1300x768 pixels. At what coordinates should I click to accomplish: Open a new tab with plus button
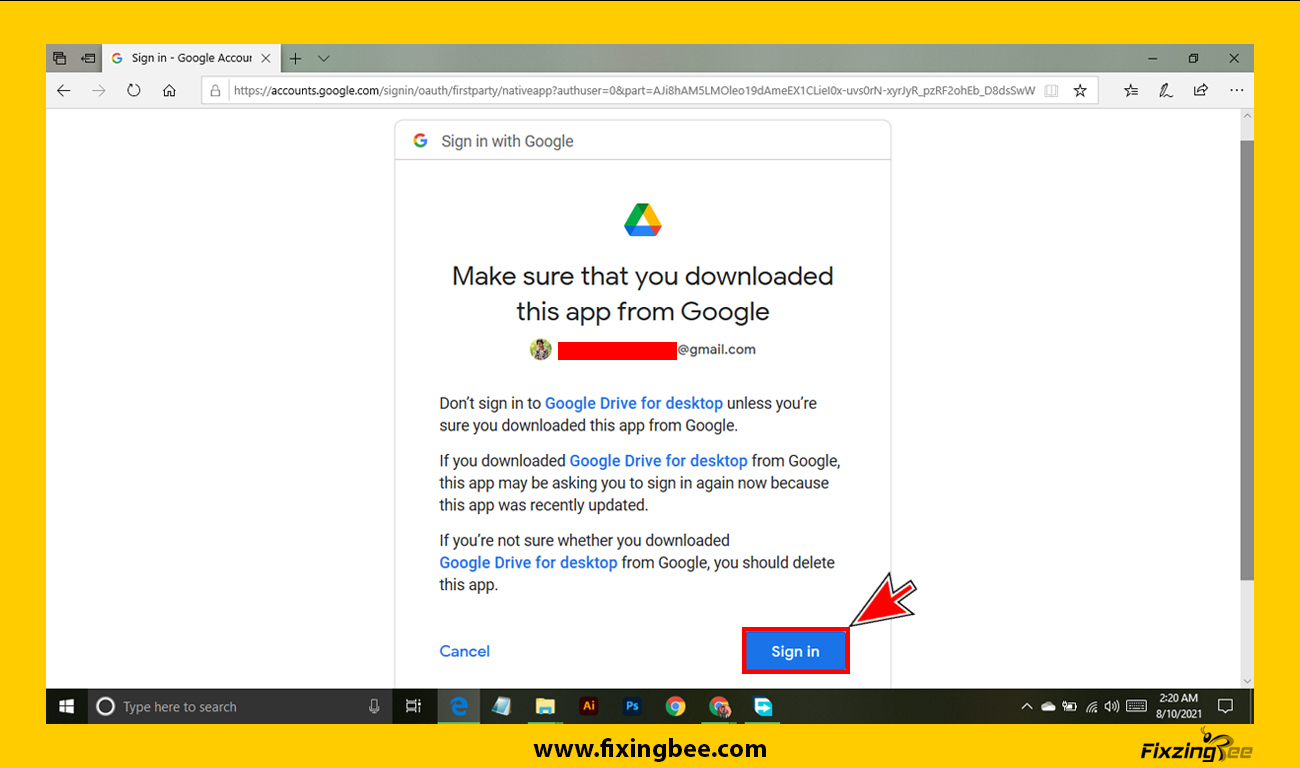[295, 59]
